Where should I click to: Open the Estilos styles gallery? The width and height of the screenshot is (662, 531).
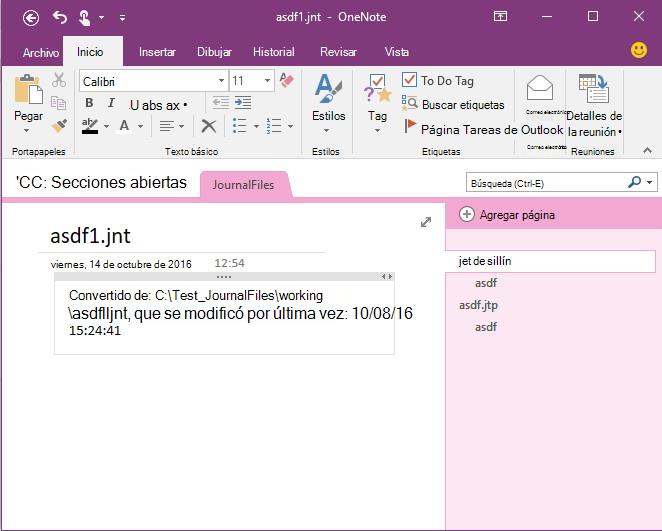coord(328,103)
